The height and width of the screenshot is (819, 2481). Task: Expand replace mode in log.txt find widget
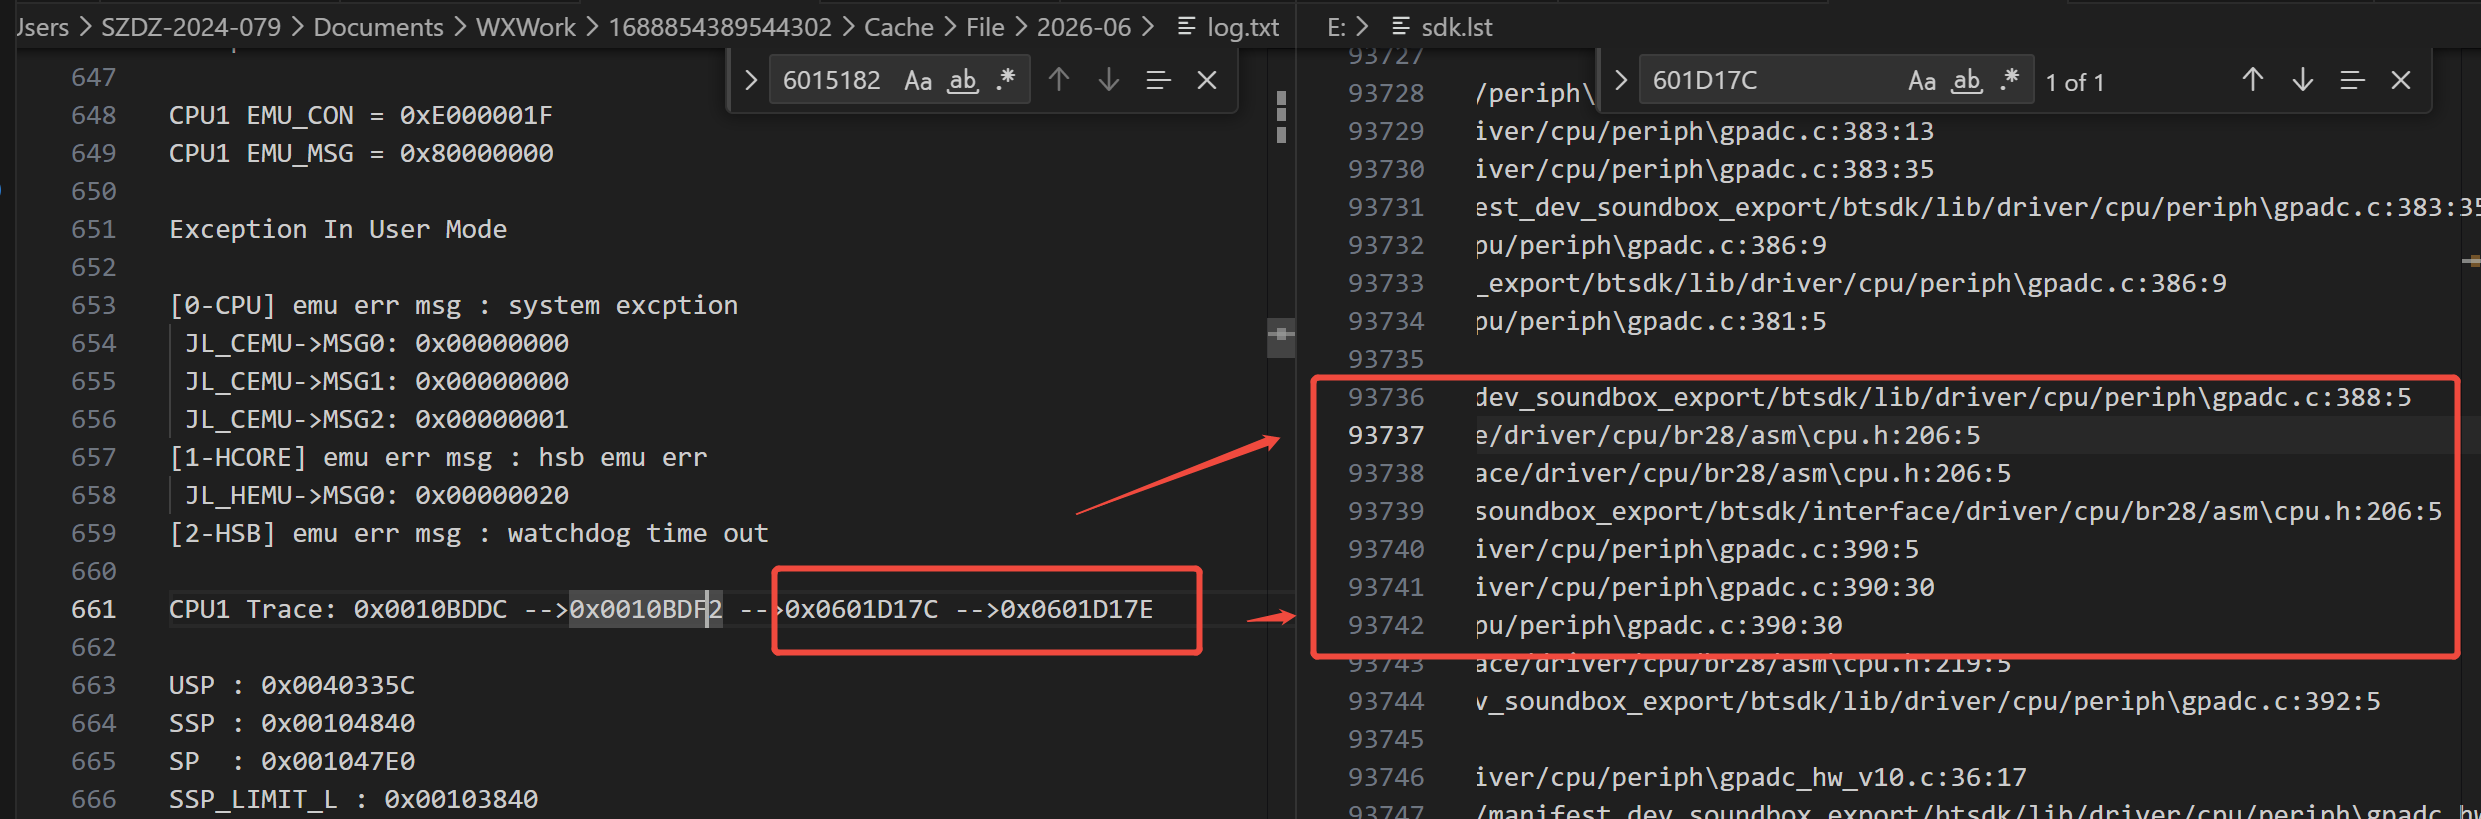click(x=751, y=80)
